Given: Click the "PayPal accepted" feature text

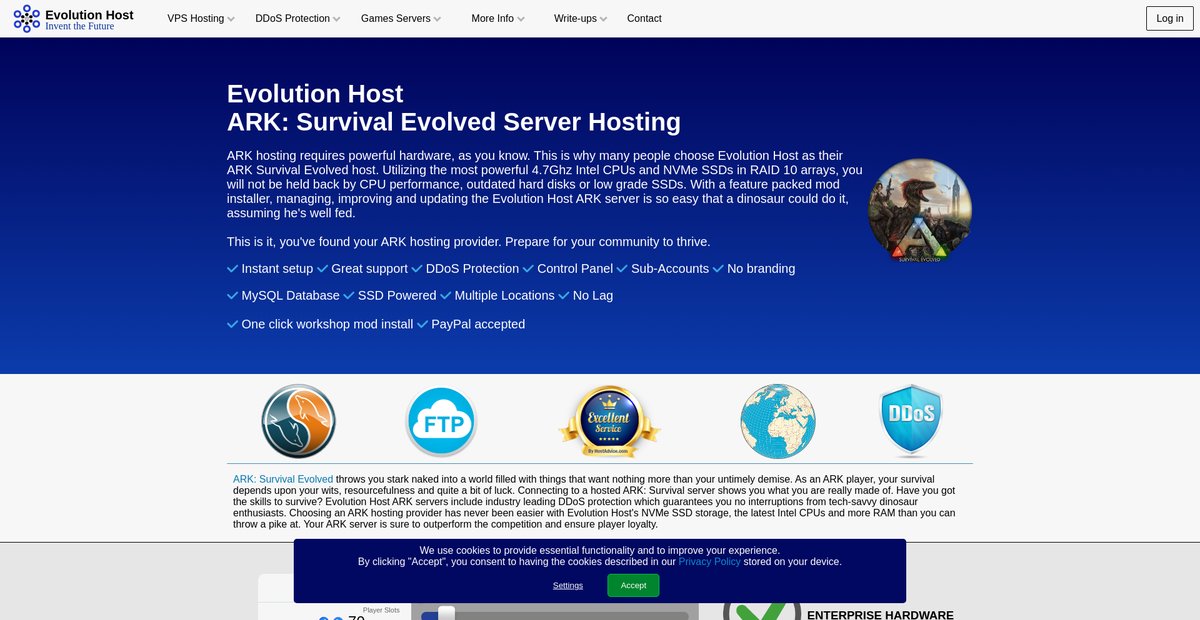Looking at the screenshot, I should click(x=478, y=324).
